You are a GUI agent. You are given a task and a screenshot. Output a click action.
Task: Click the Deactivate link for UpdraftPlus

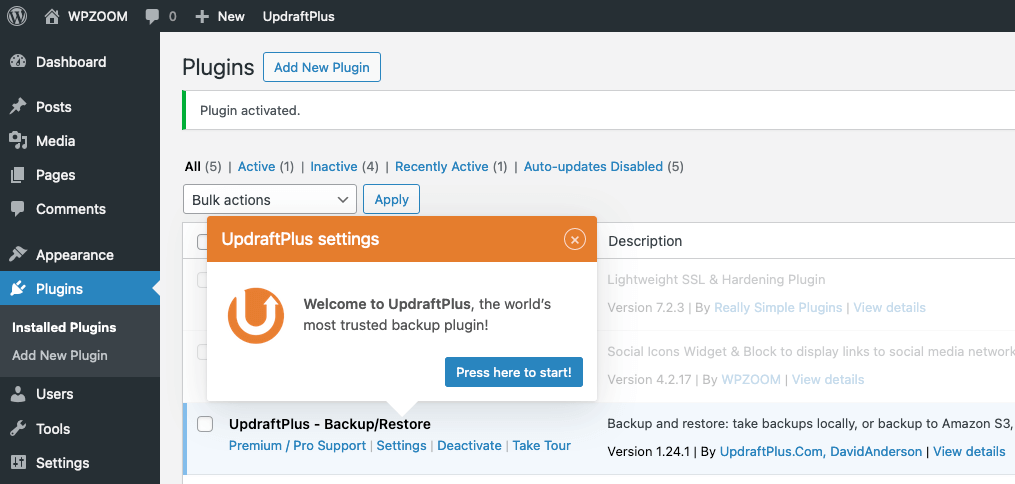click(469, 445)
